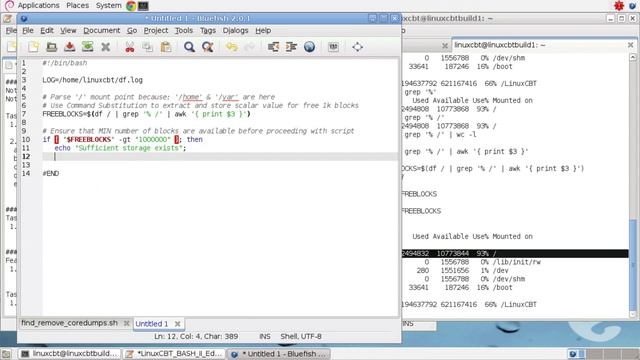Click the #!/bin/bash line
The image size is (640, 360).
coord(64,63)
